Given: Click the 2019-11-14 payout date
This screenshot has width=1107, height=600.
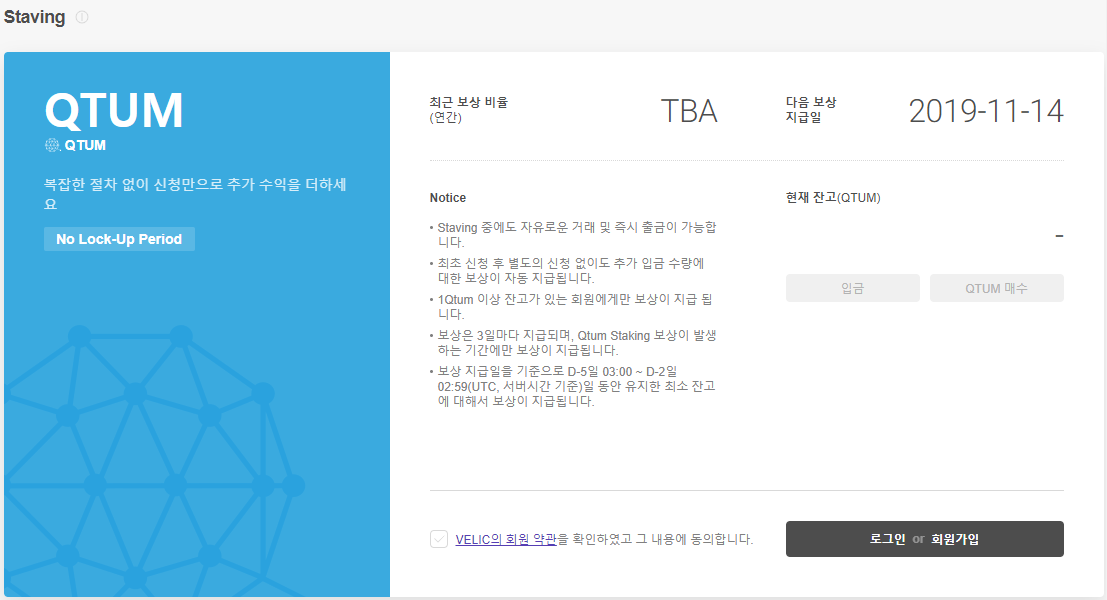Looking at the screenshot, I should (986, 111).
